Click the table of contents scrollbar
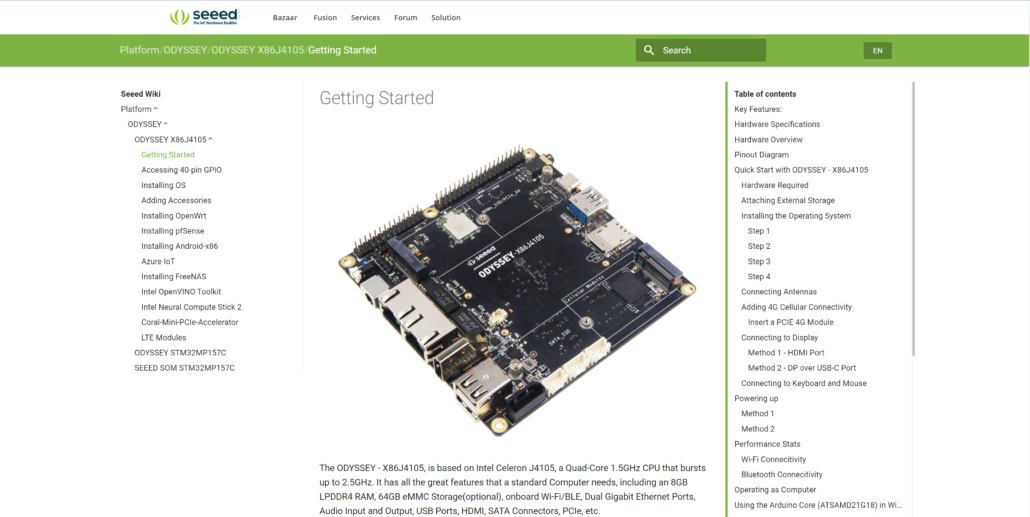 (x=914, y=220)
